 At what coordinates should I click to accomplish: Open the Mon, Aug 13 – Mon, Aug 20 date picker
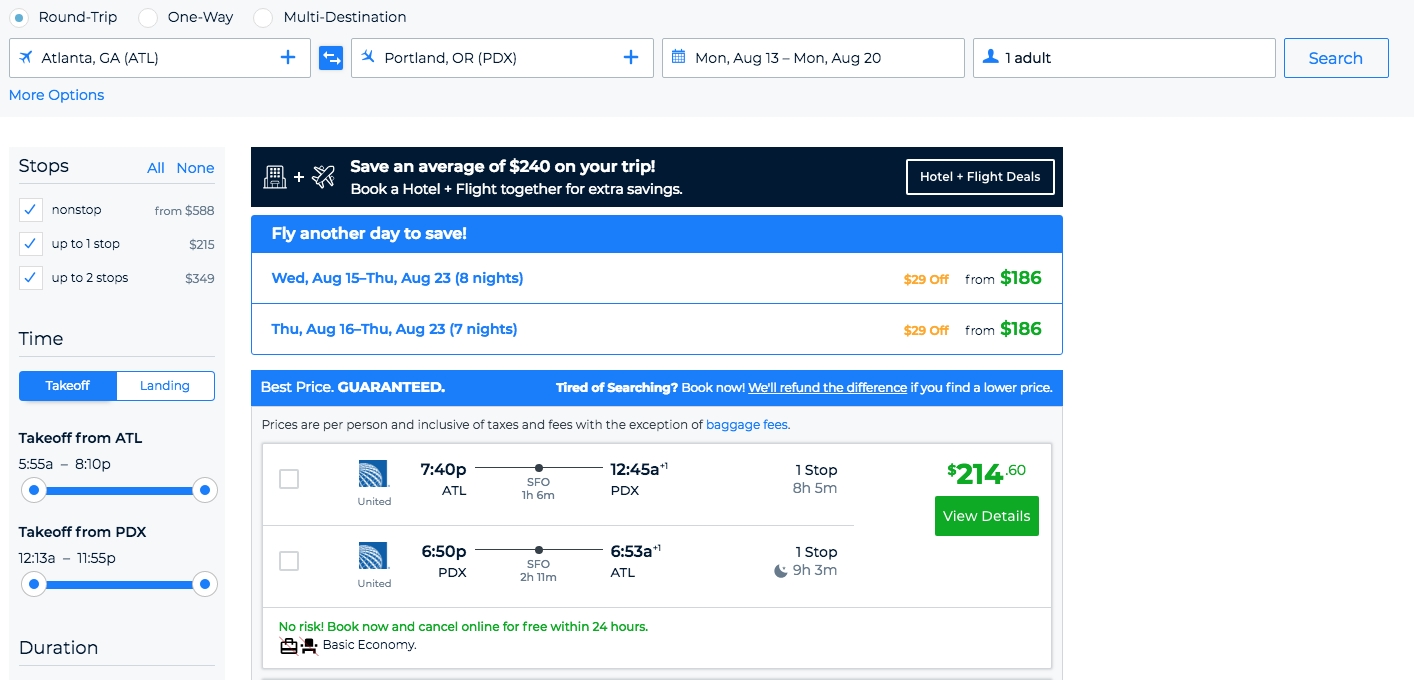pos(813,58)
